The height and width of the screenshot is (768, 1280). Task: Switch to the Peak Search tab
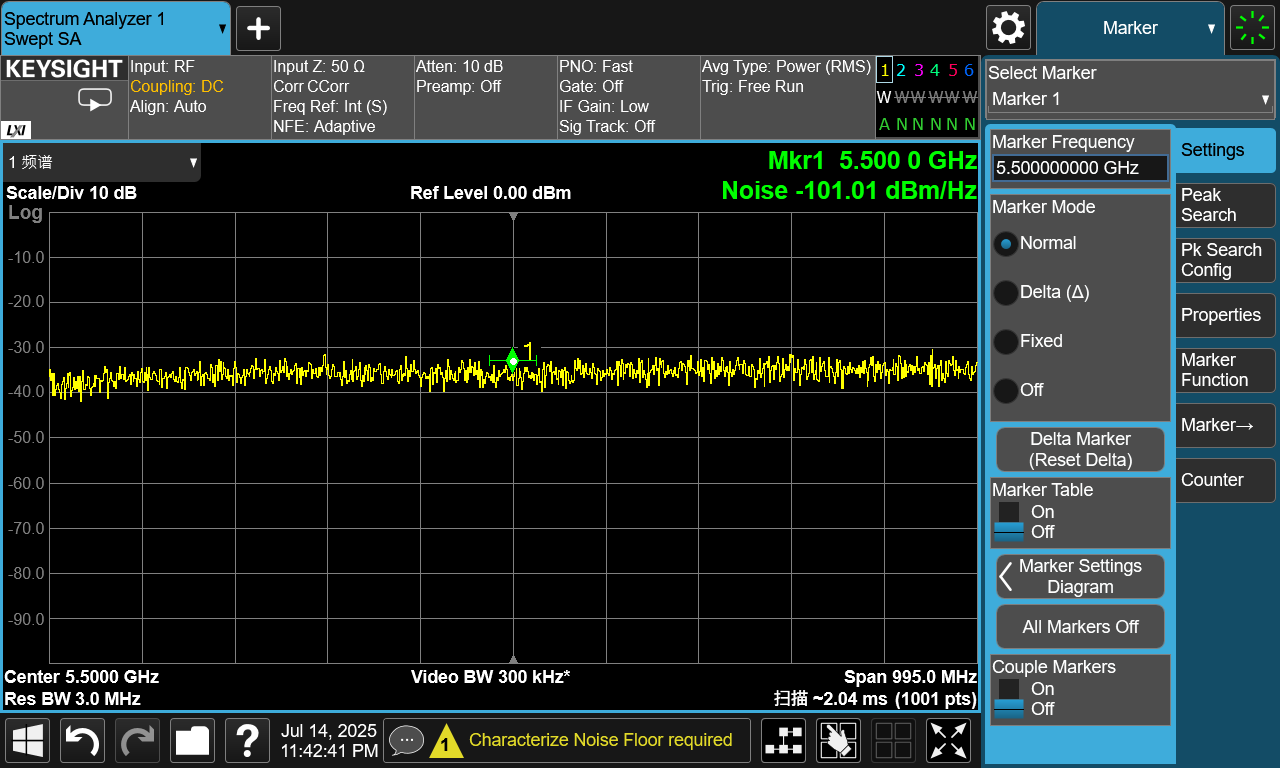(x=1225, y=205)
